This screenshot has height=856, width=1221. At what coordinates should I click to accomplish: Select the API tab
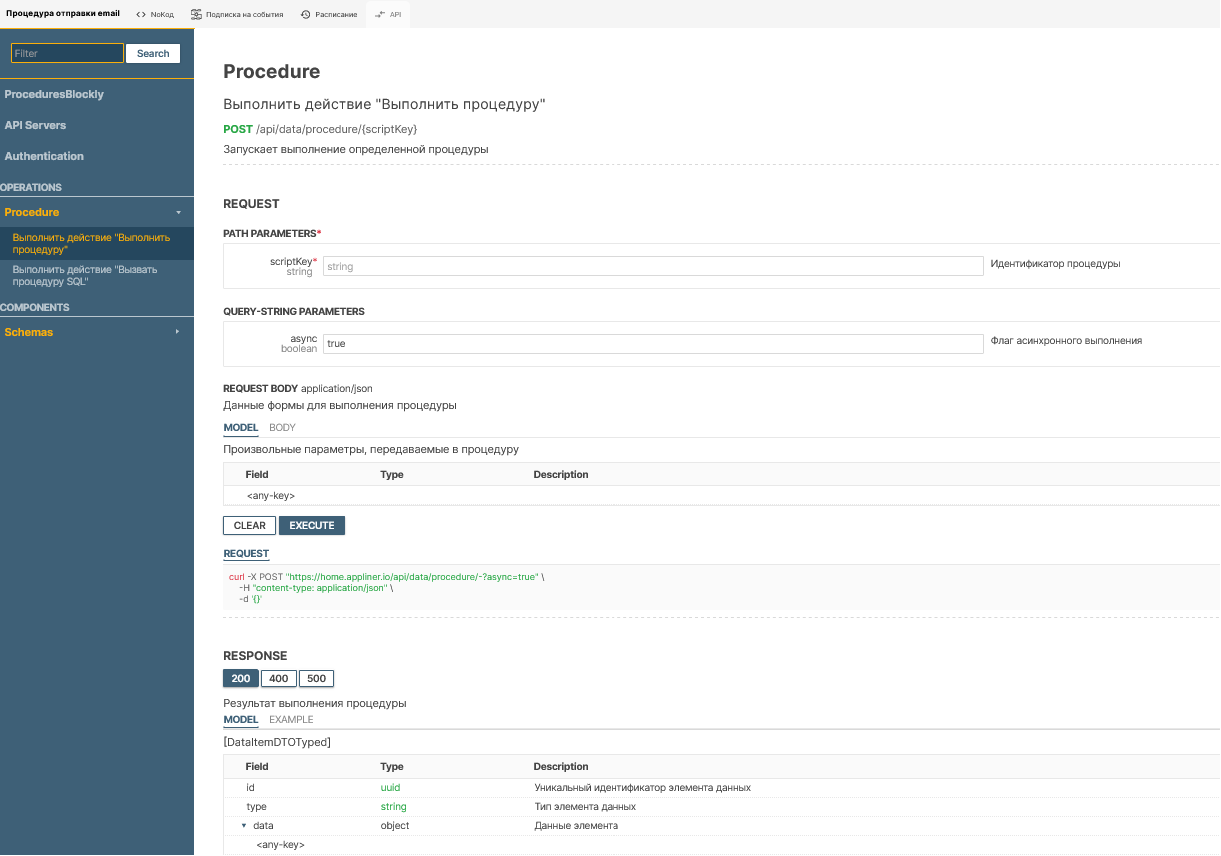click(388, 14)
